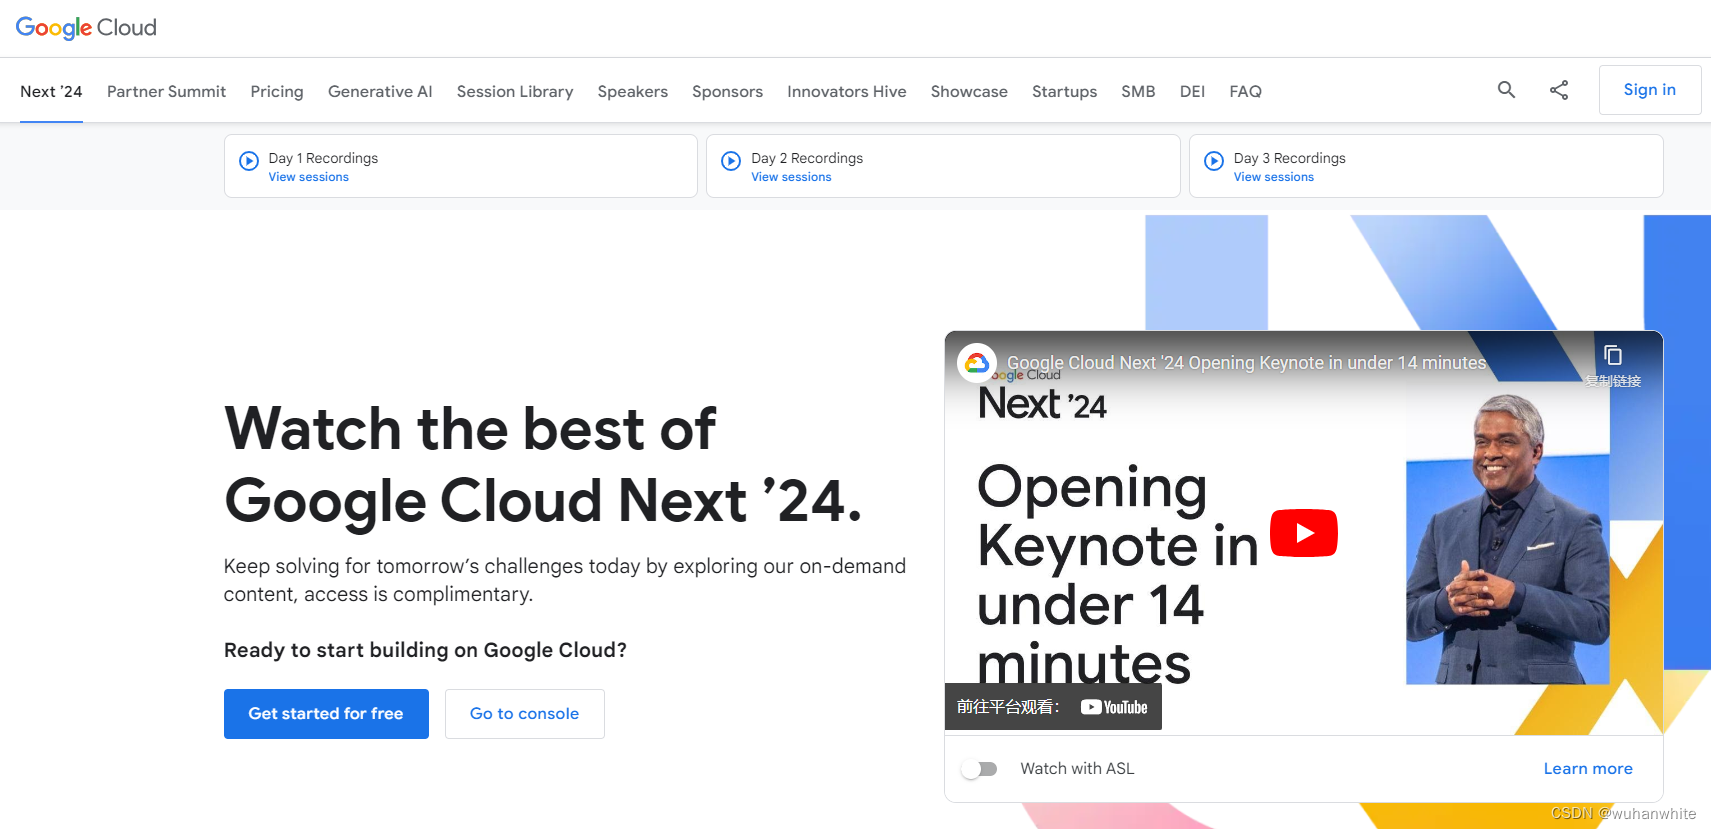The image size is (1711, 829).
Task: Click the 'Watch the best of Google Cloud Next '24.' heading
Action: coord(543,464)
